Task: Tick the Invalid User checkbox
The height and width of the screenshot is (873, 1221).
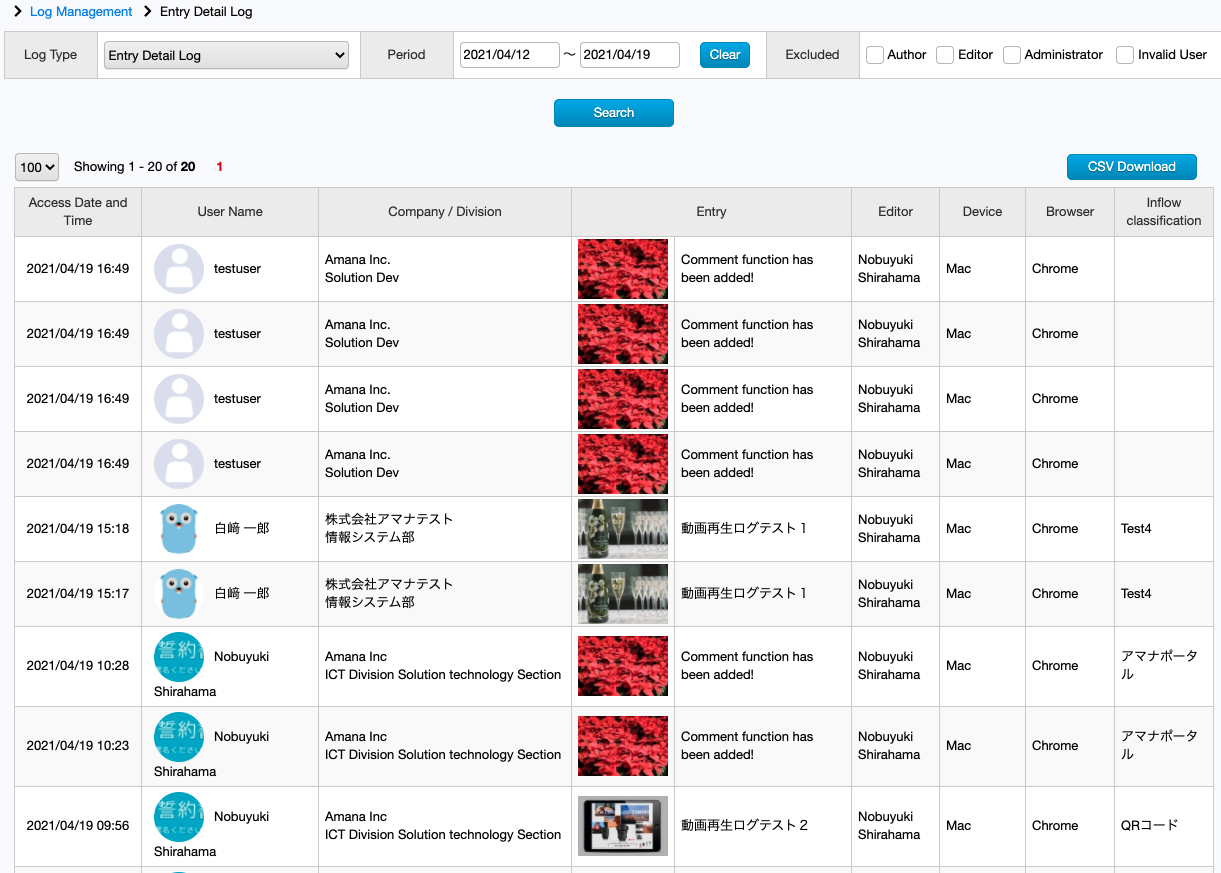Action: [x=1125, y=55]
